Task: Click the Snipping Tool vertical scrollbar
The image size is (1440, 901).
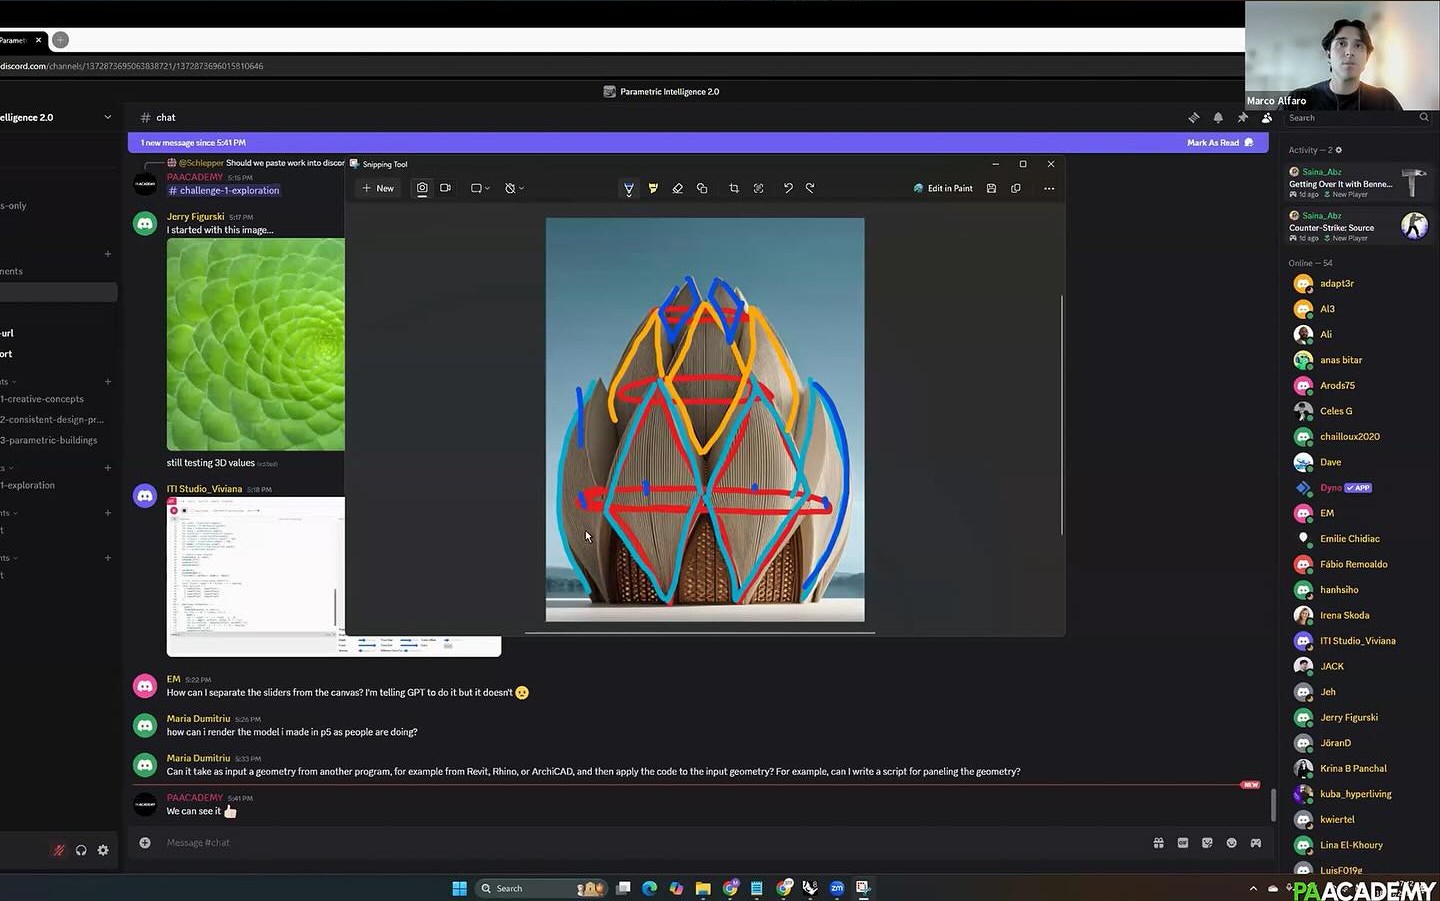Action: click(1061, 415)
